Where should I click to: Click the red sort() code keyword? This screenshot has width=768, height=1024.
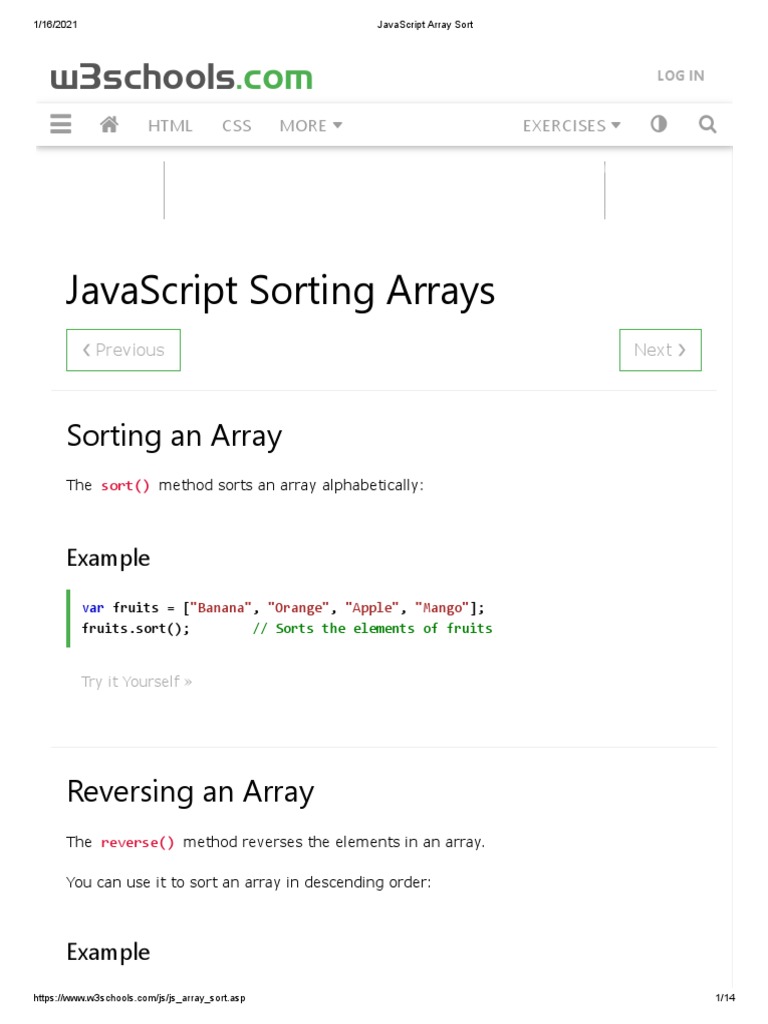point(125,485)
